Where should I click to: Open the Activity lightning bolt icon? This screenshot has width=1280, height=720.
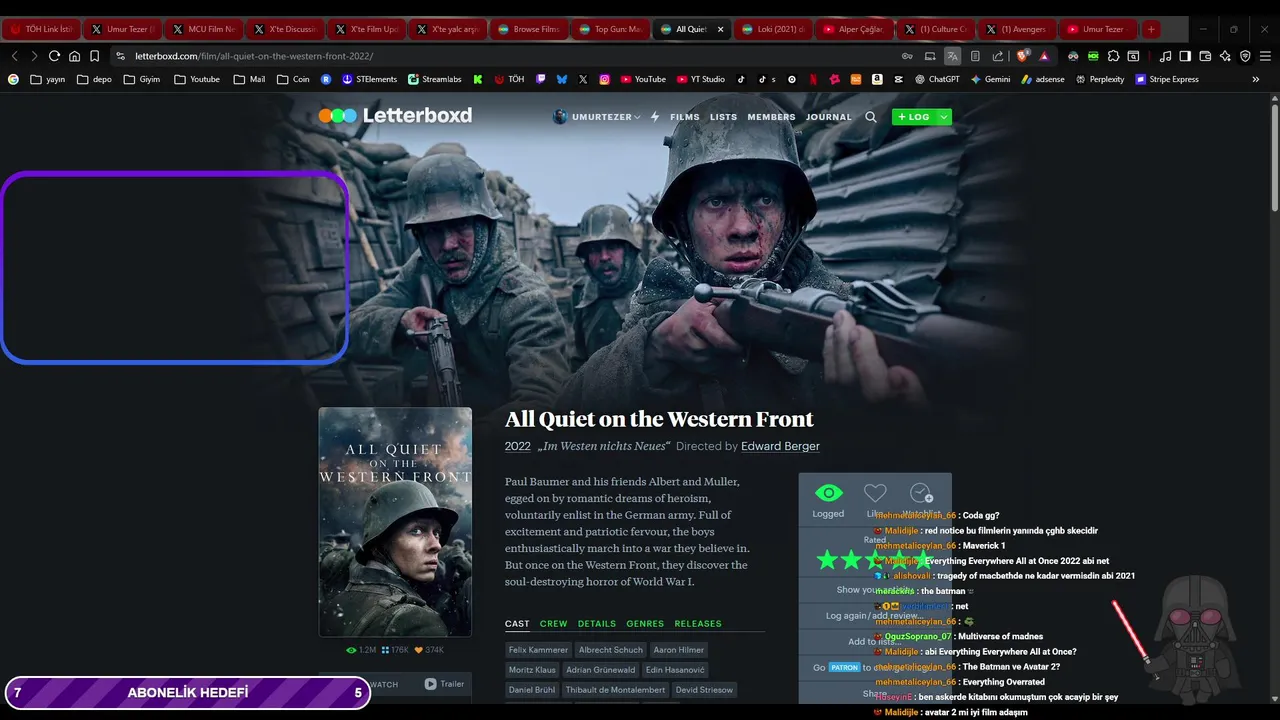[655, 117]
